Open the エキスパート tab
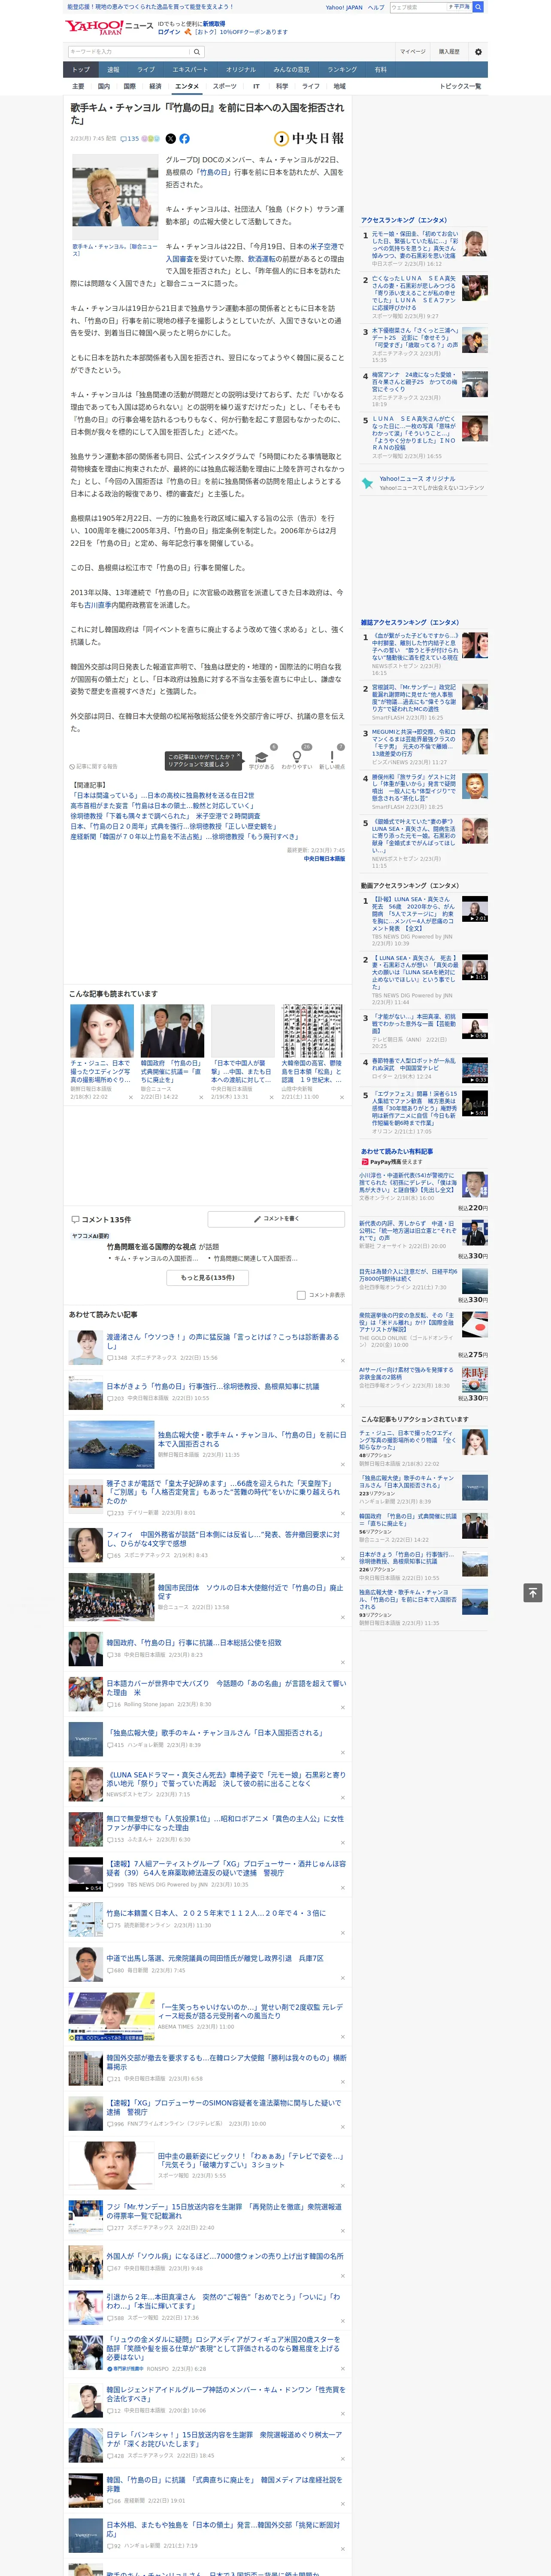The width and height of the screenshot is (551, 2576). pyautogui.click(x=190, y=70)
